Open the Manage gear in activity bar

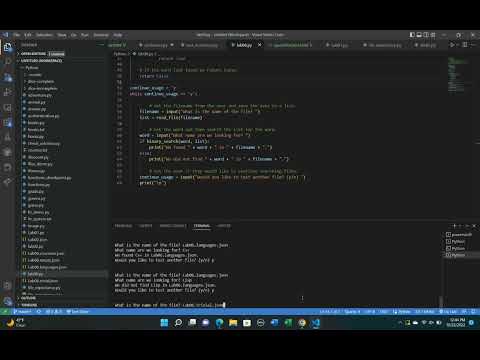click(8, 301)
